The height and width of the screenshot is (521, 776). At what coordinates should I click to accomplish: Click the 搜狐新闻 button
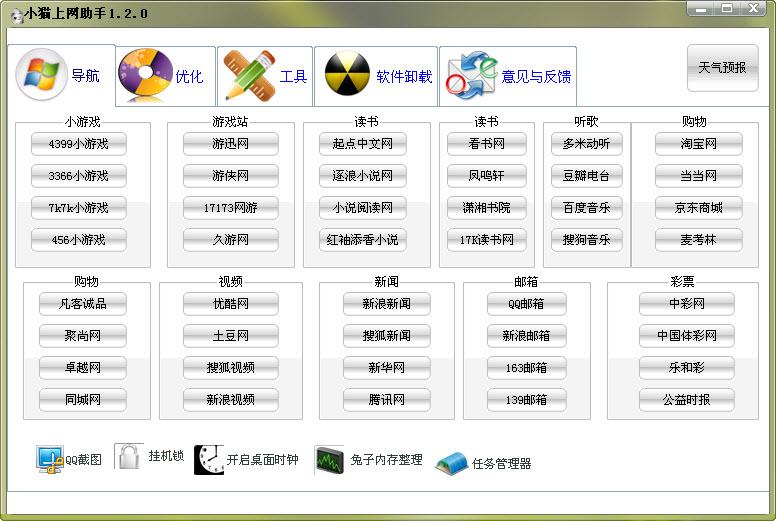(x=387, y=336)
